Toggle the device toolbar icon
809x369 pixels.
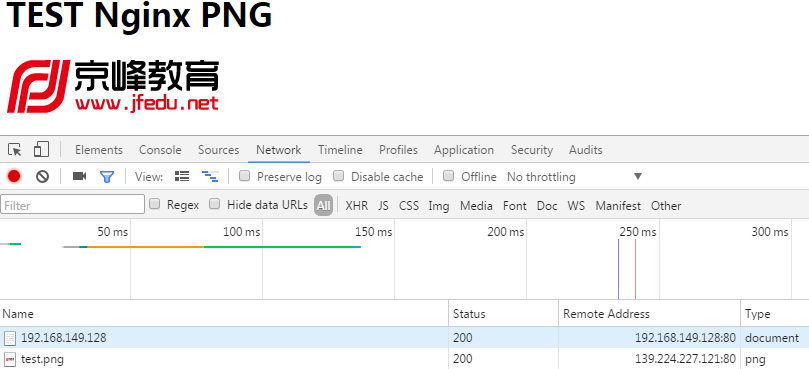click(x=41, y=150)
